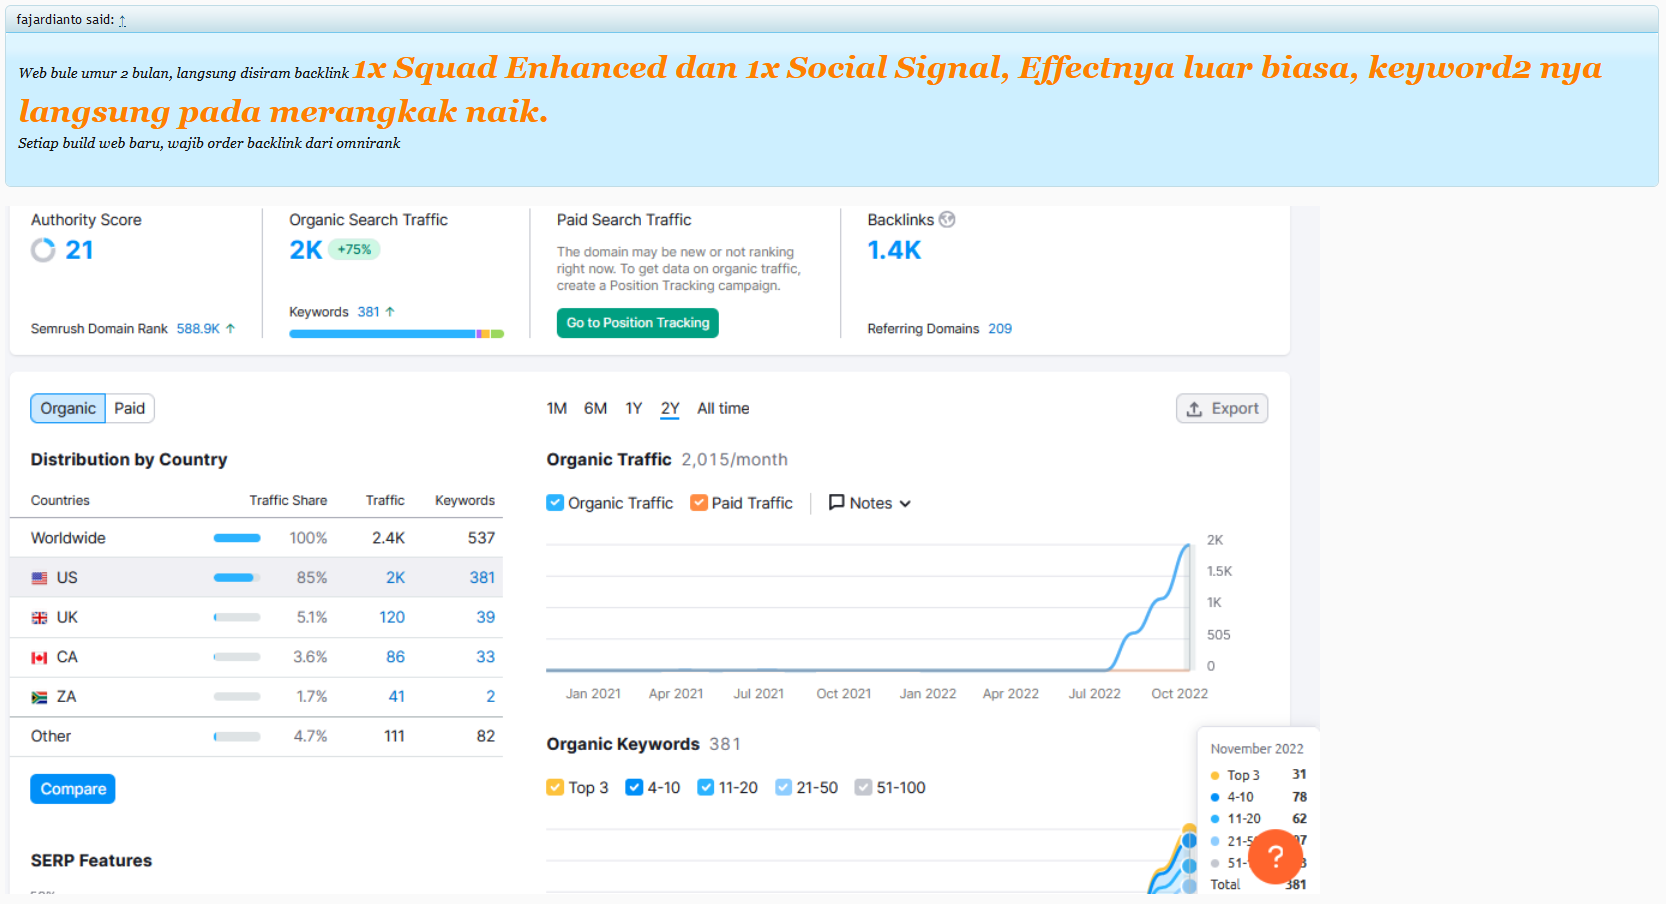This screenshot has height=904, width=1666.
Task: Click the CA traffic value 86
Action: click(x=395, y=657)
